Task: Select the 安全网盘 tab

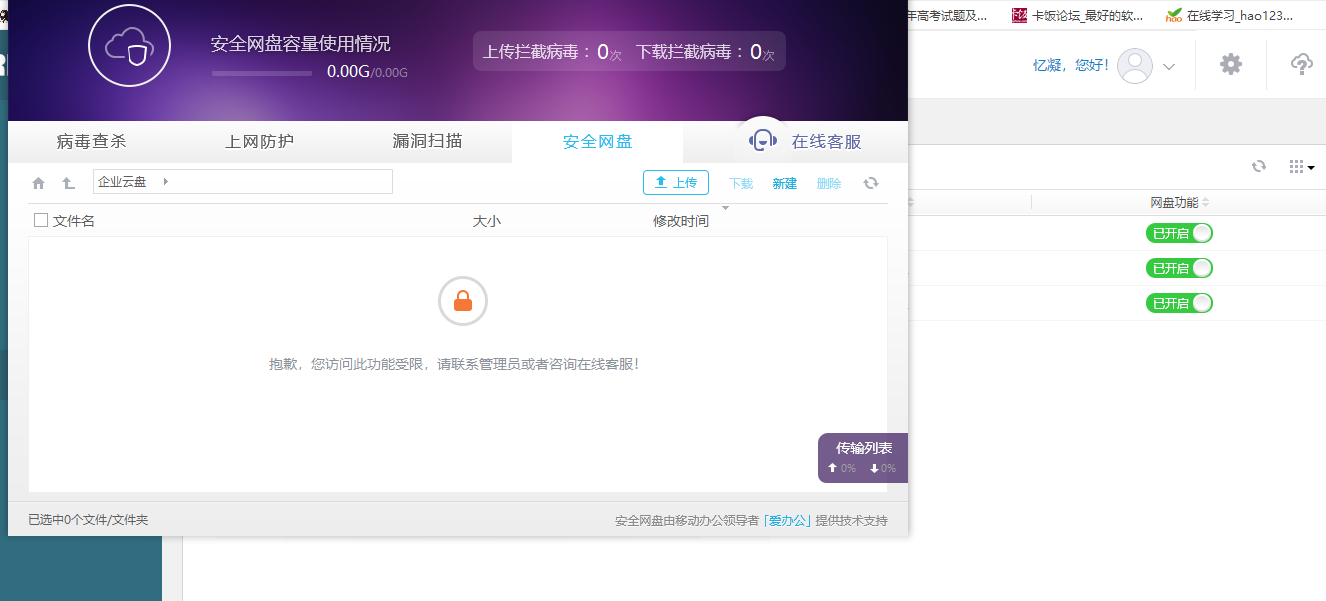Action: [597, 142]
